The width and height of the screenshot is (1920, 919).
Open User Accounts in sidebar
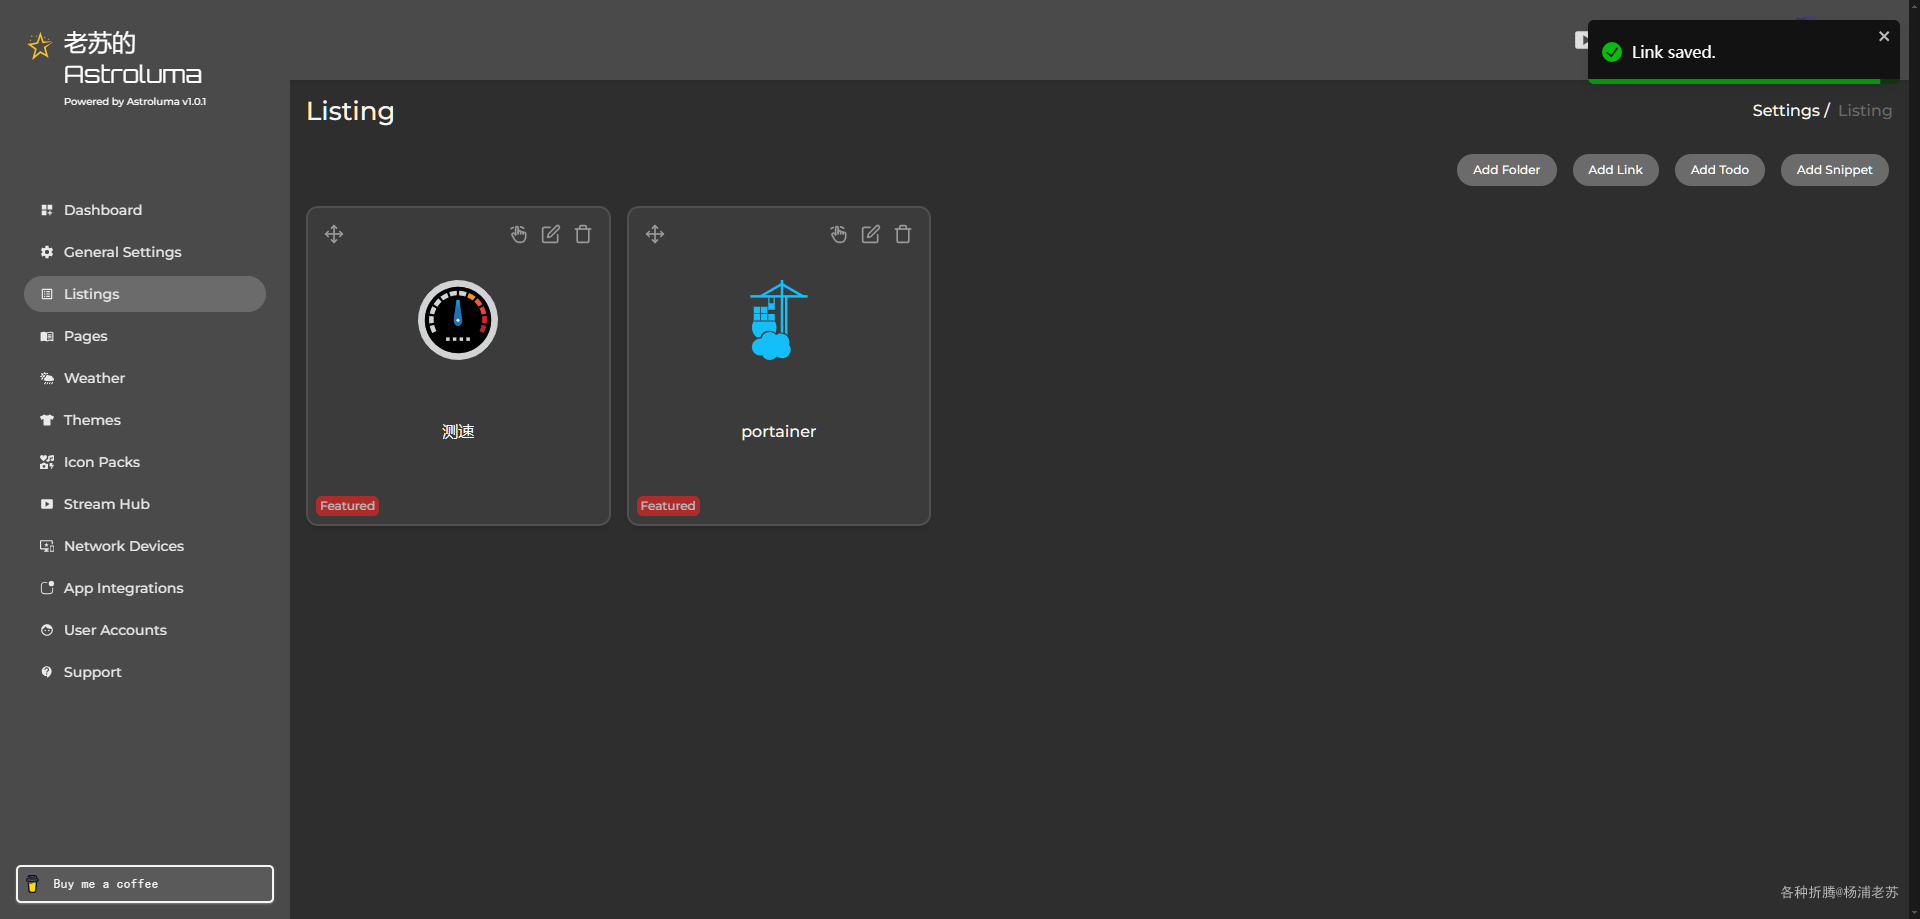pos(145,630)
